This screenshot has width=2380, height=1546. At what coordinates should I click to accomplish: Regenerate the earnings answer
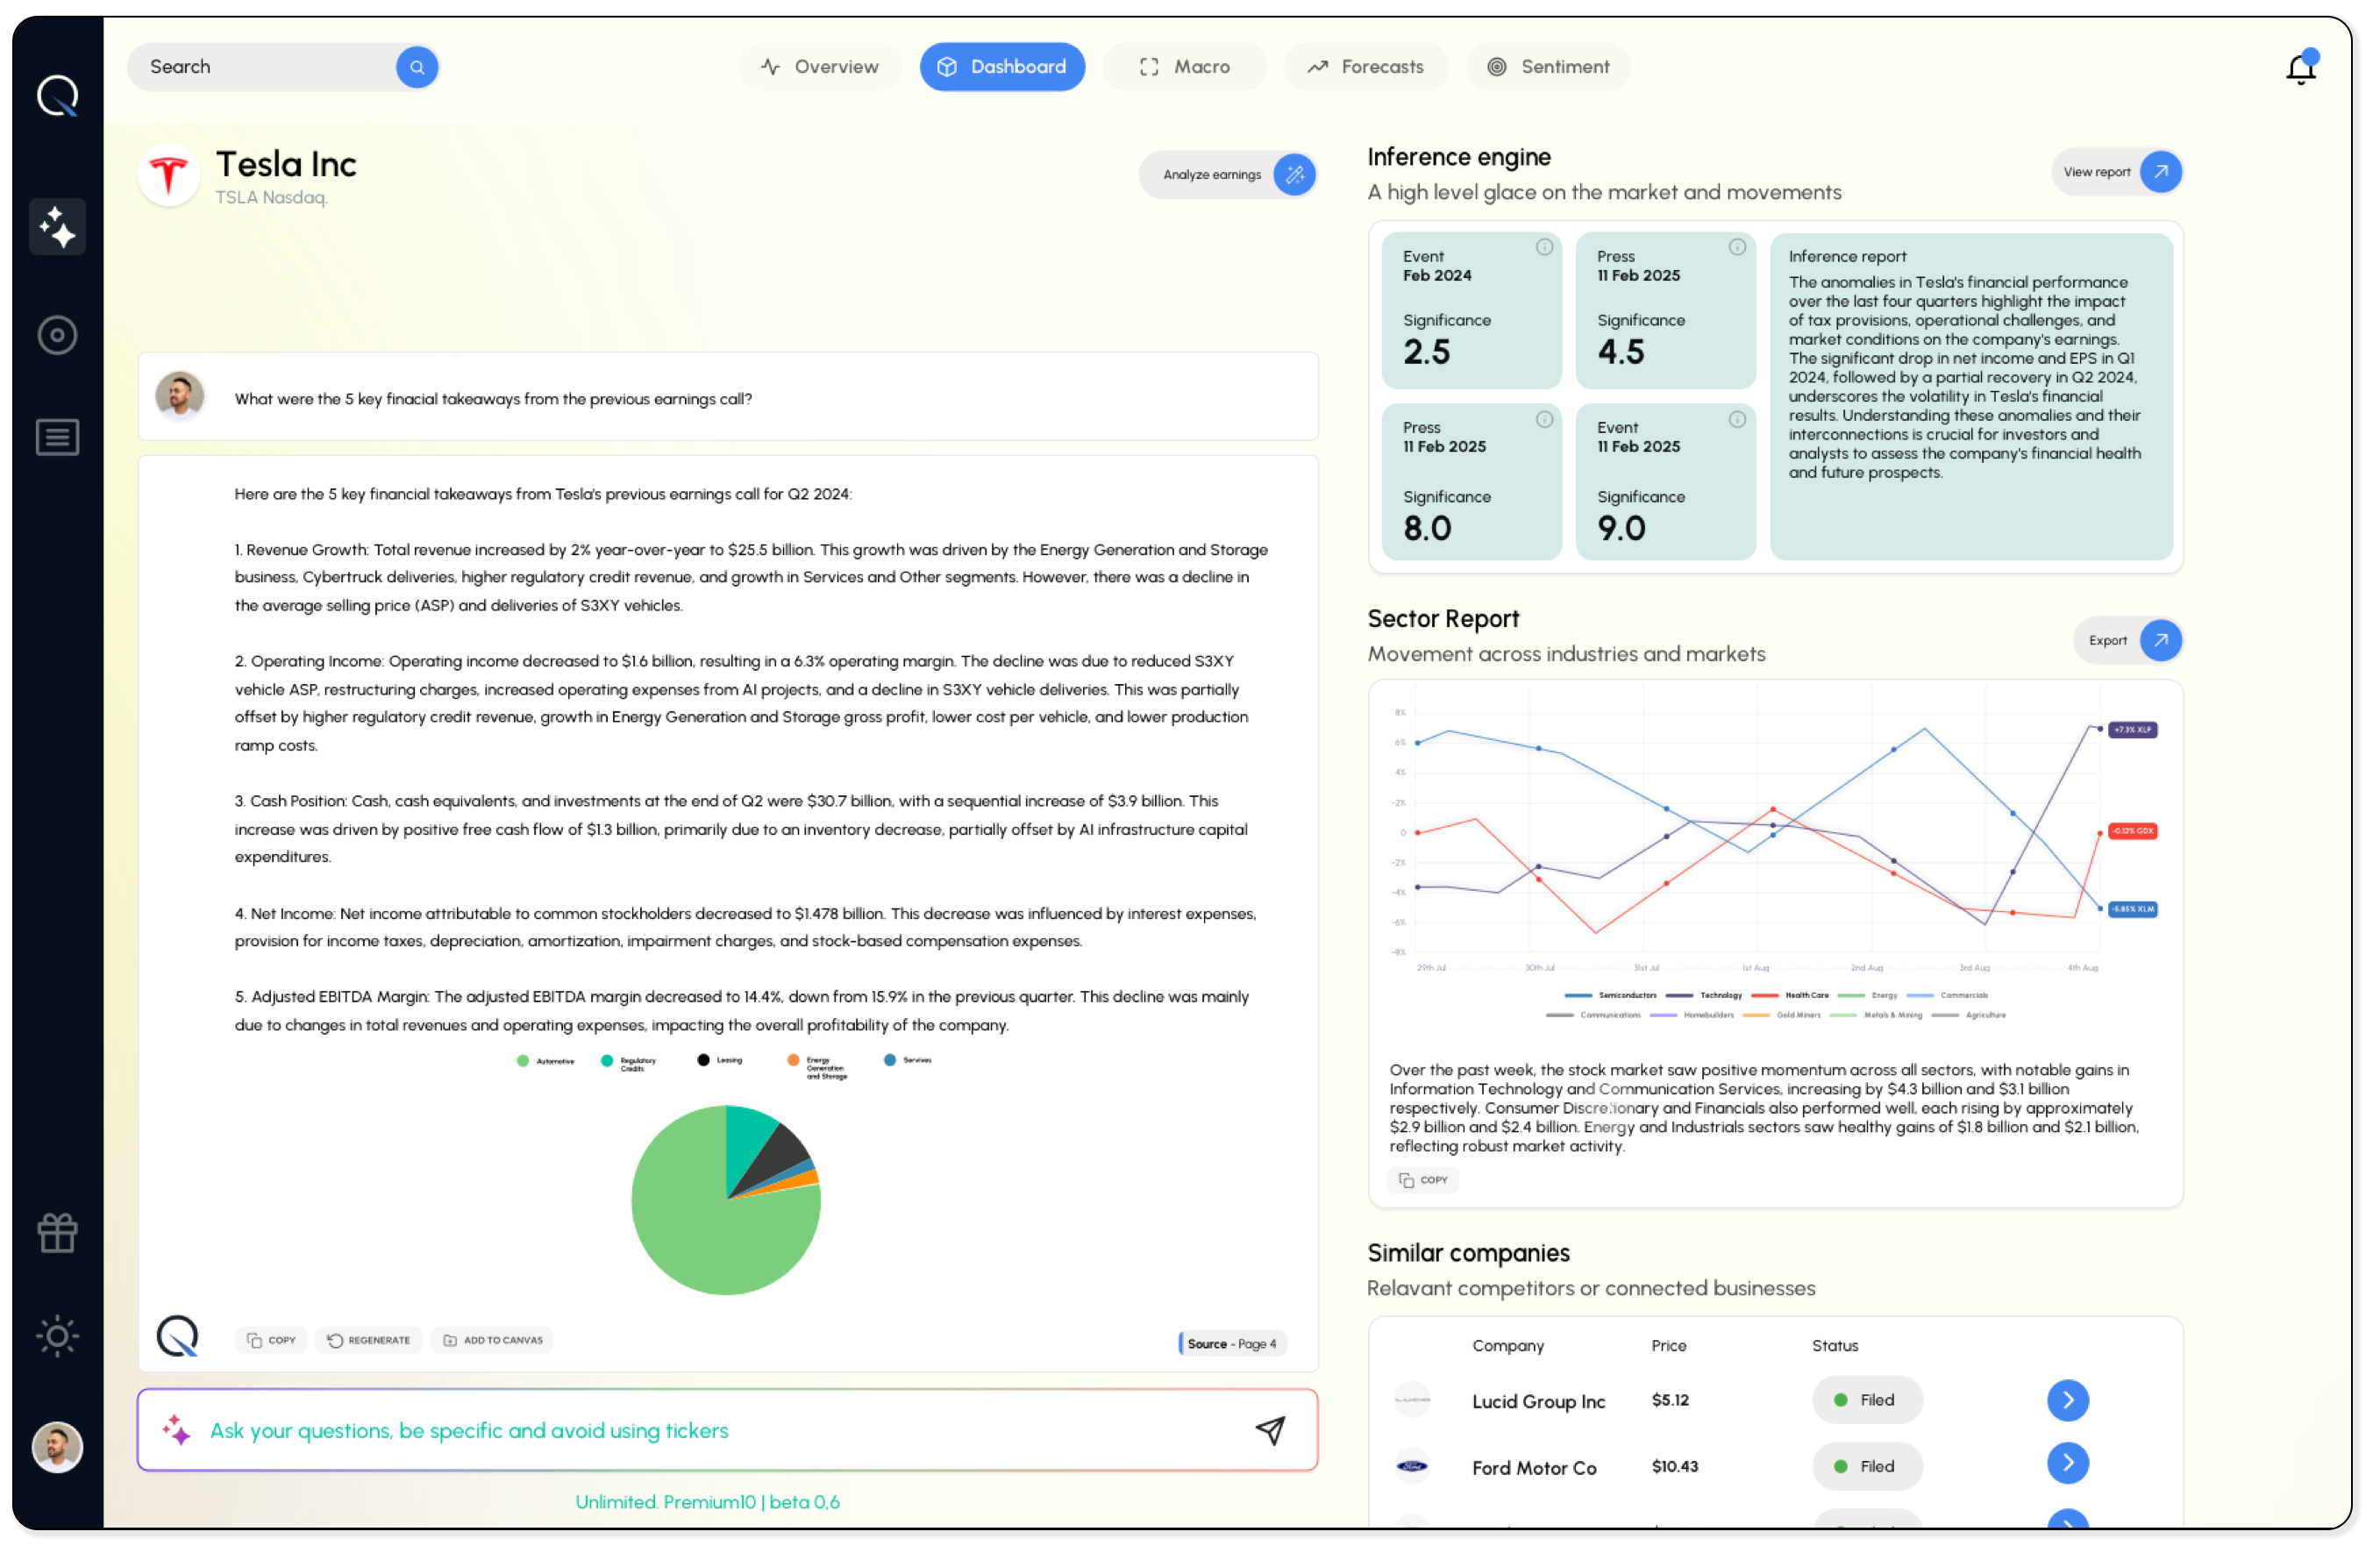tap(369, 1341)
